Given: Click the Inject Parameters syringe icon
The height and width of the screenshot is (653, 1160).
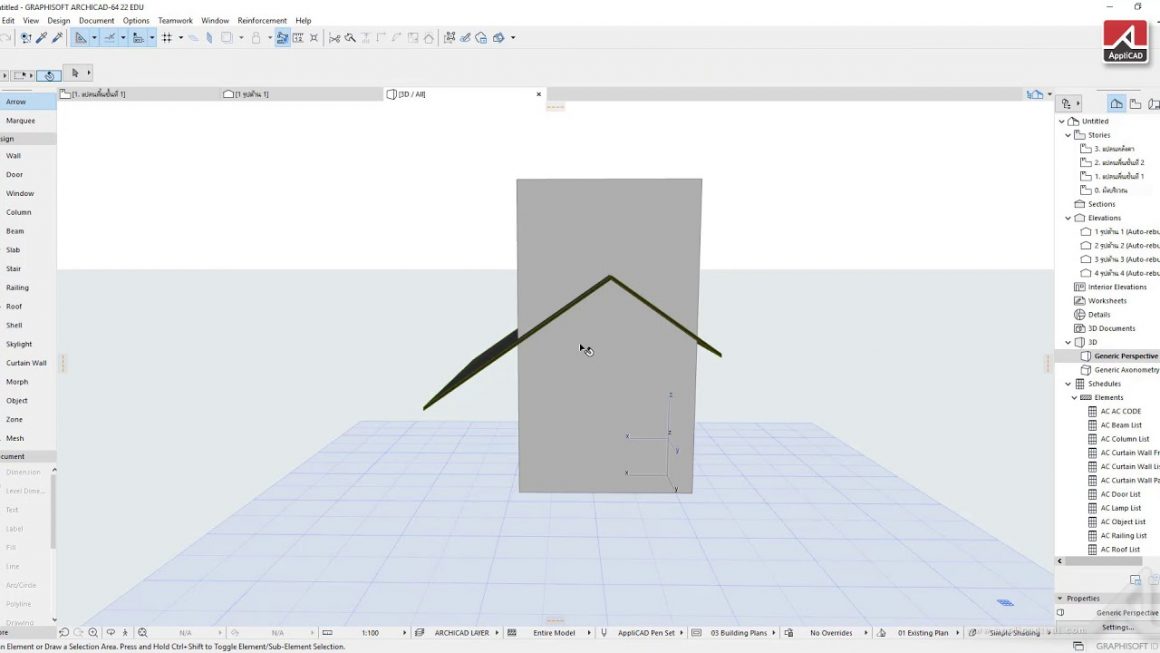Looking at the screenshot, I should pyautogui.click(x=57, y=38).
